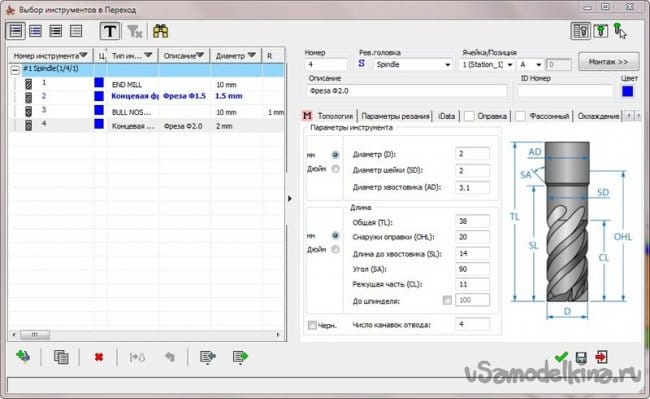This screenshot has height=399, width=650.
Task: Toggle the До шпинделя checkbox
Action: coord(447,300)
